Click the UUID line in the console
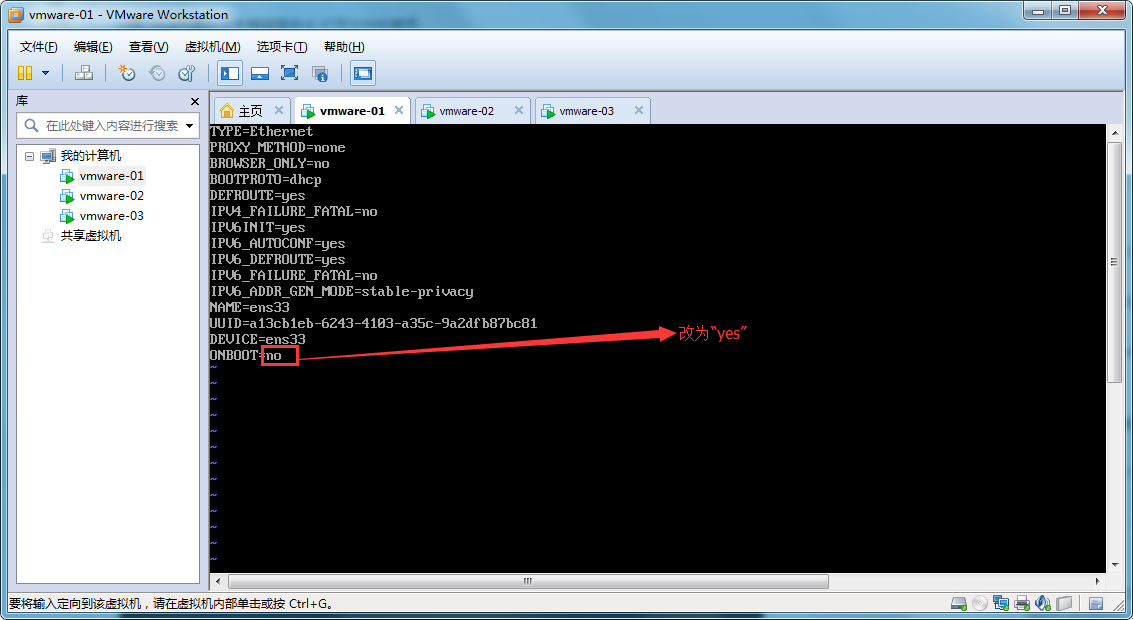The height and width of the screenshot is (620, 1133). click(x=373, y=324)
